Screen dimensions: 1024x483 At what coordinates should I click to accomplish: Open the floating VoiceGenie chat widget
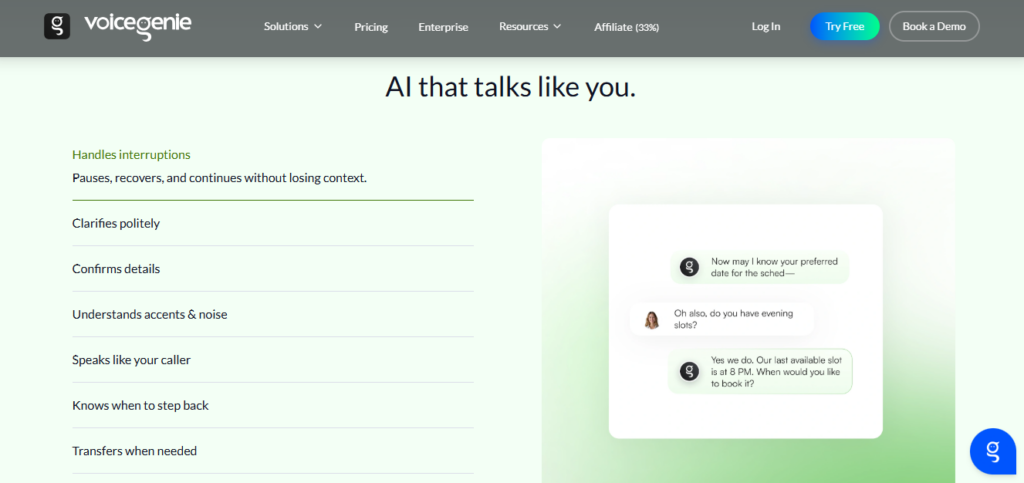tap(993, 451)
